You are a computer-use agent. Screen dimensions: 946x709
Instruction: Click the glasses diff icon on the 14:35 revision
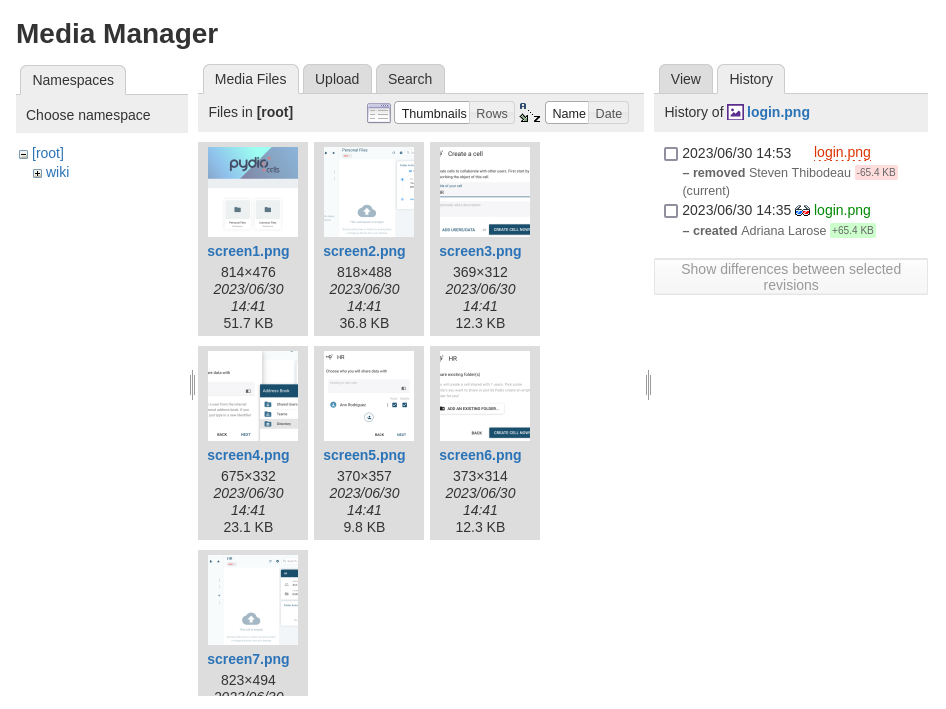point(802,211)
